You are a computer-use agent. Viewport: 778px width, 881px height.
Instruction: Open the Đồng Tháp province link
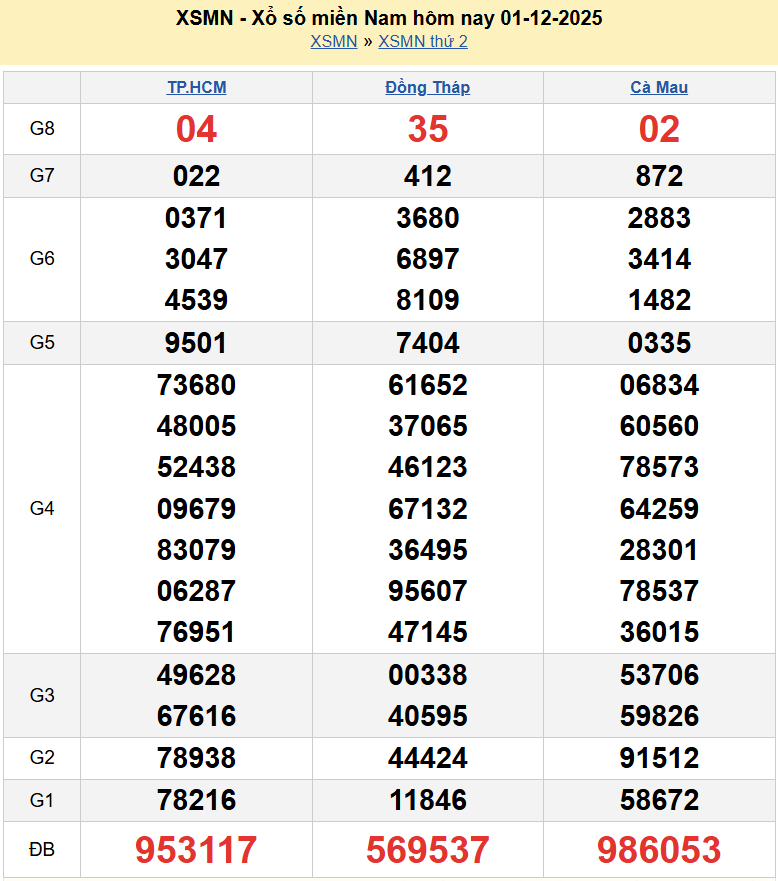pos(427,88)
